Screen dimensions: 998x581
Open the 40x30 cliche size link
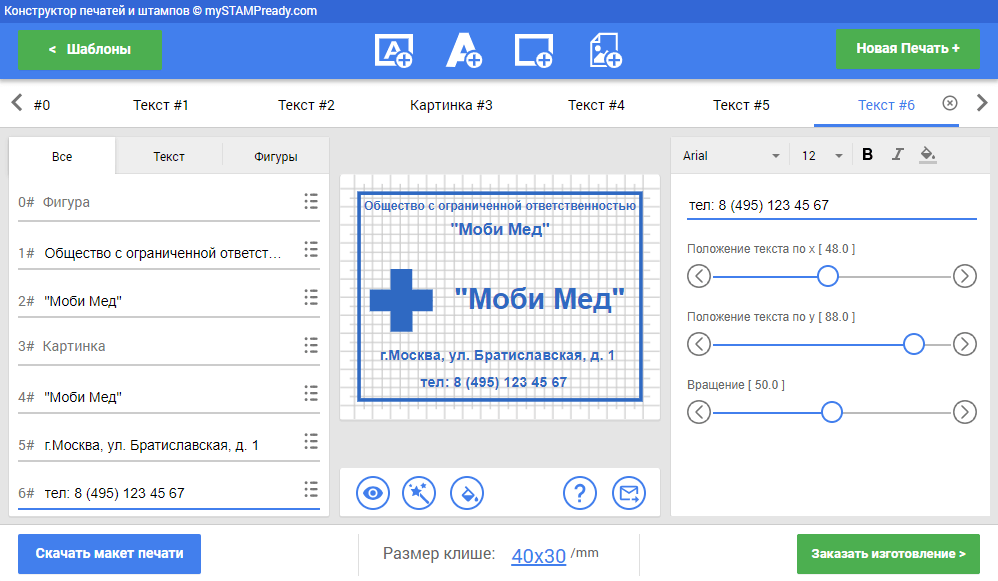(538, 556)
